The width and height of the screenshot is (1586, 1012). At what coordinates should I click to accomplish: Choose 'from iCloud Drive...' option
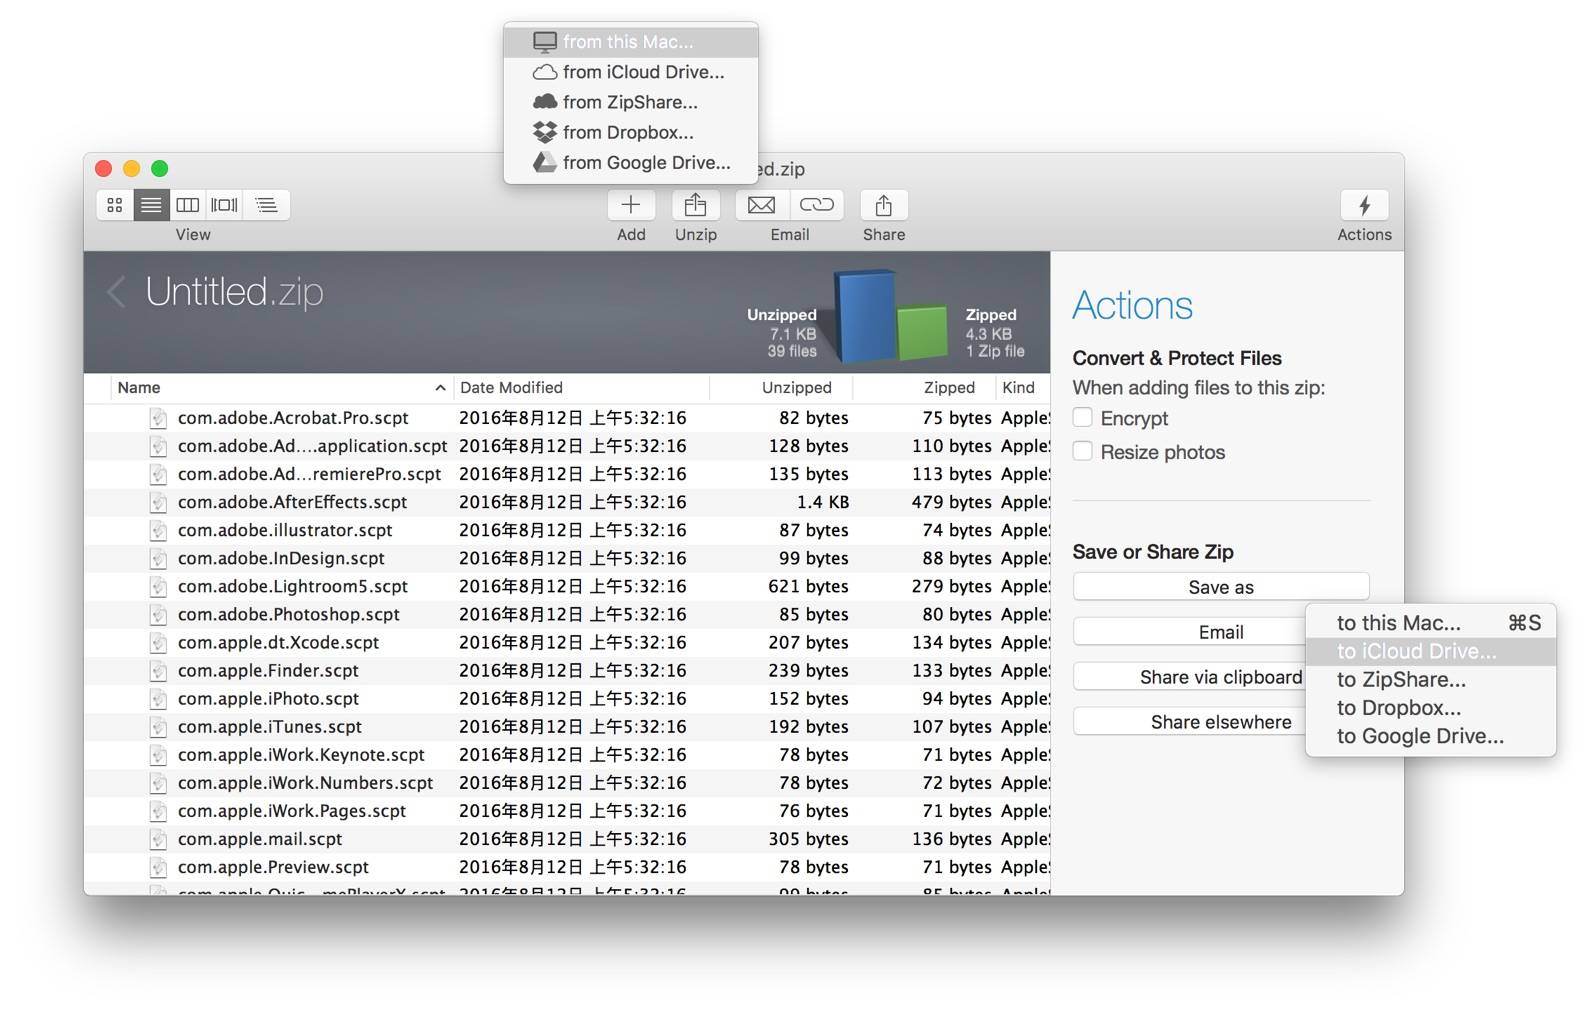(631, 72)
